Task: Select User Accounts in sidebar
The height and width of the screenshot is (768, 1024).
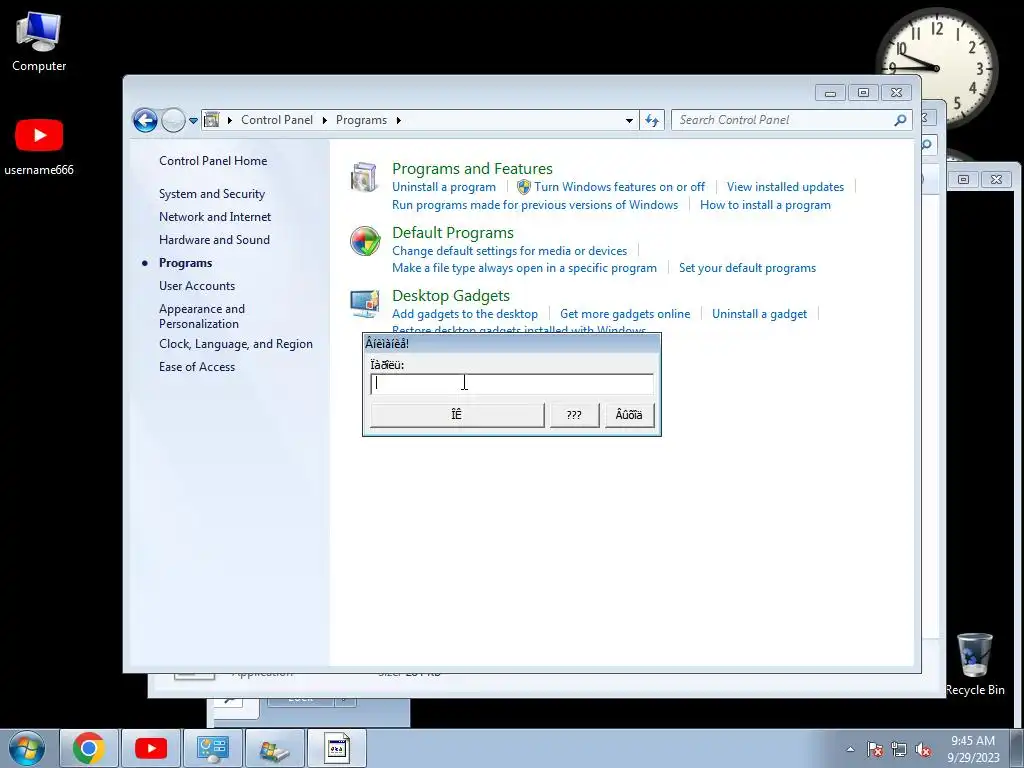Action: tap(197, 286)
